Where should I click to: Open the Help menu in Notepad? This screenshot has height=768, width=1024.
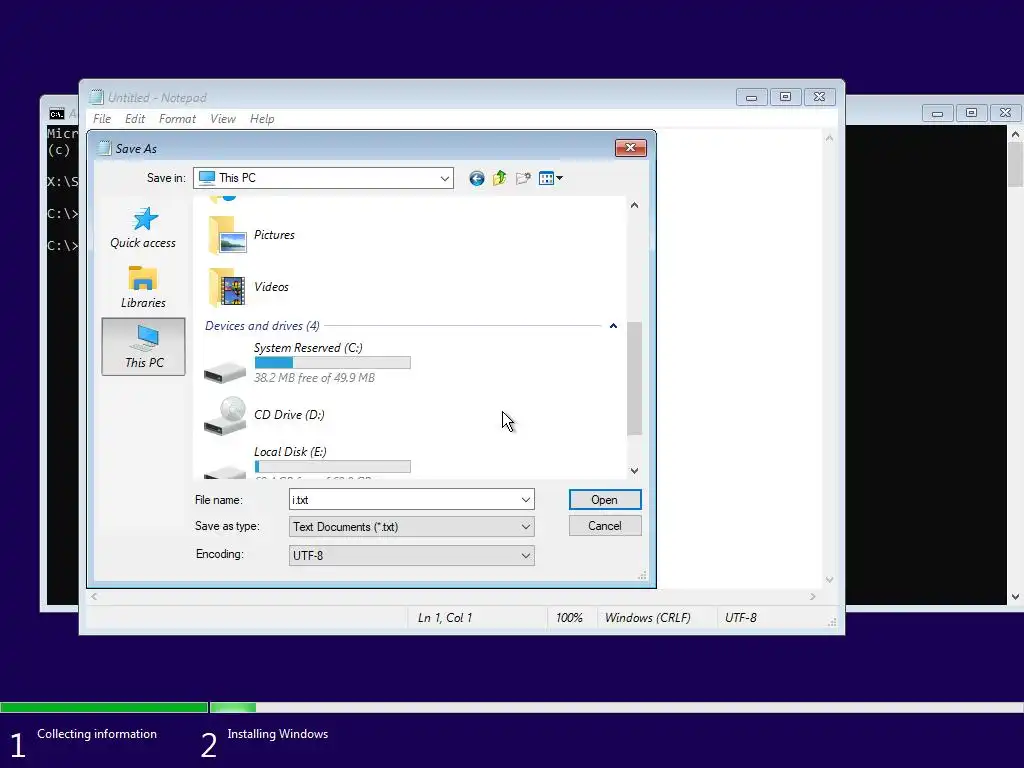click(262, 119)
